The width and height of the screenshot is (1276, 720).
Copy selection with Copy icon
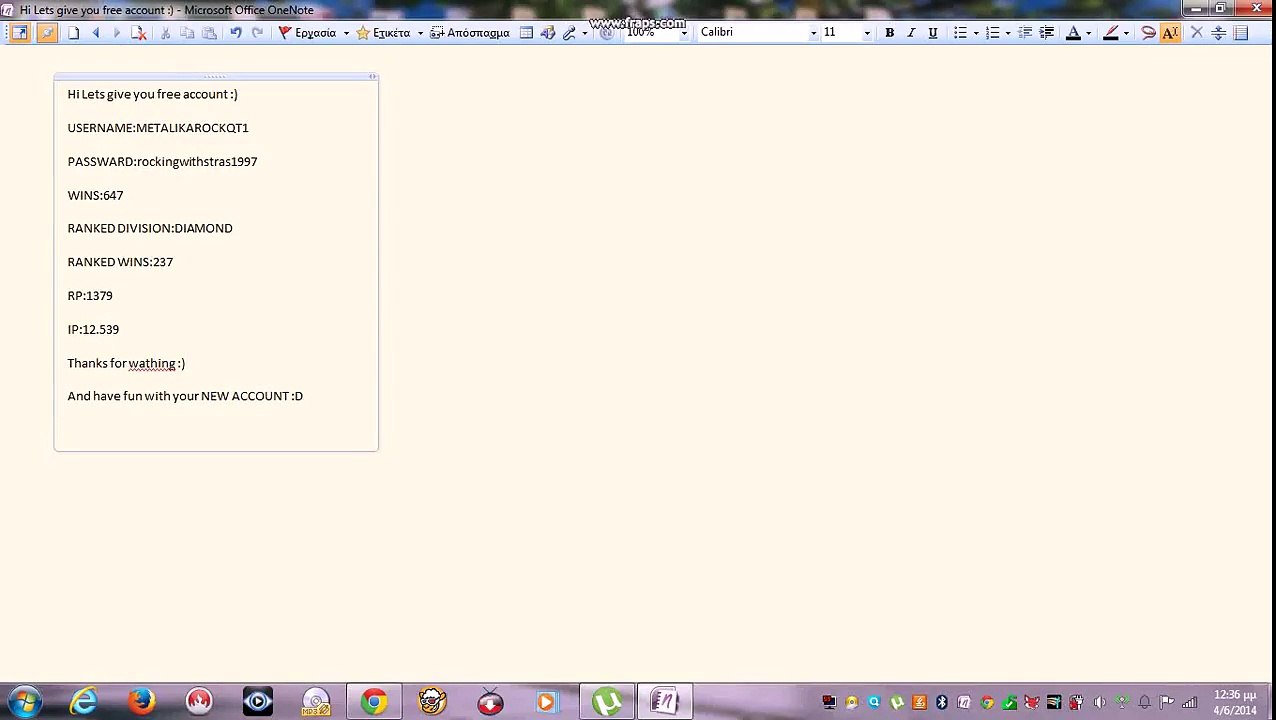[187, 33]
